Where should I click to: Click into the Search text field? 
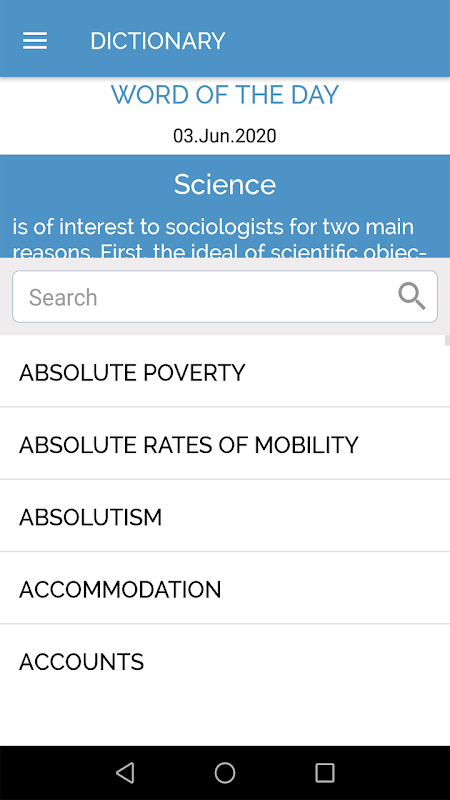pos(224,296)
